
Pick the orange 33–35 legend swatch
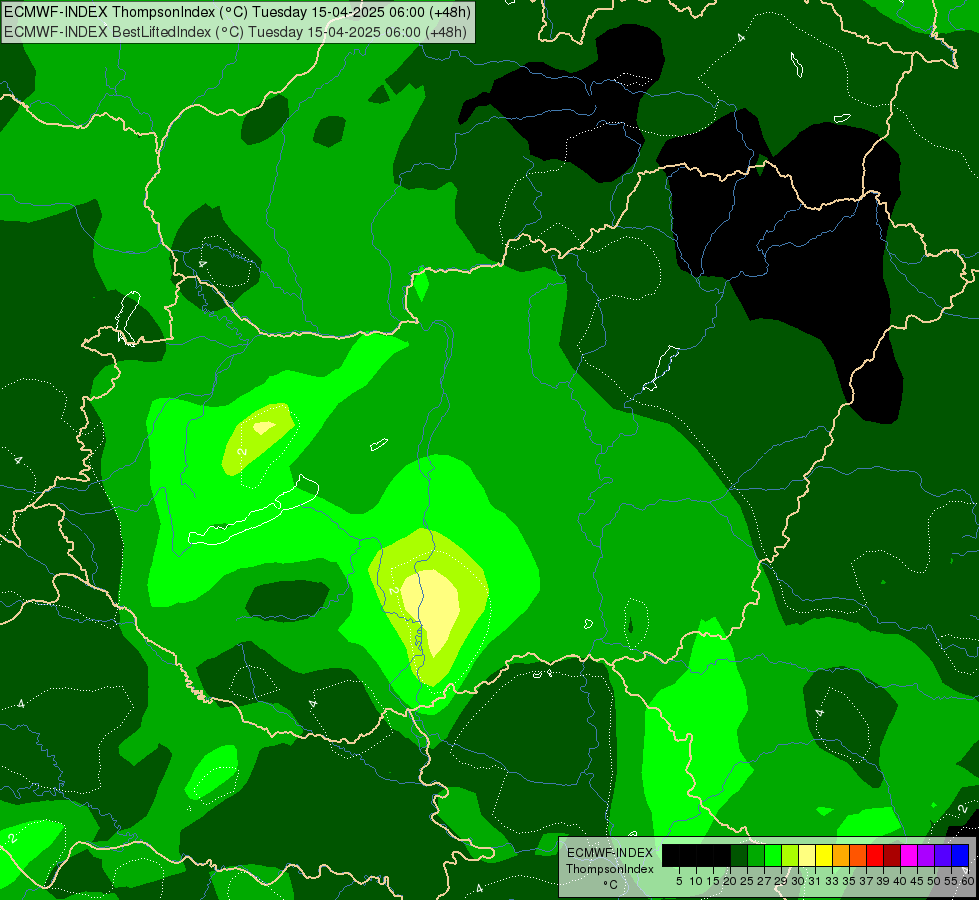[841, 855]
